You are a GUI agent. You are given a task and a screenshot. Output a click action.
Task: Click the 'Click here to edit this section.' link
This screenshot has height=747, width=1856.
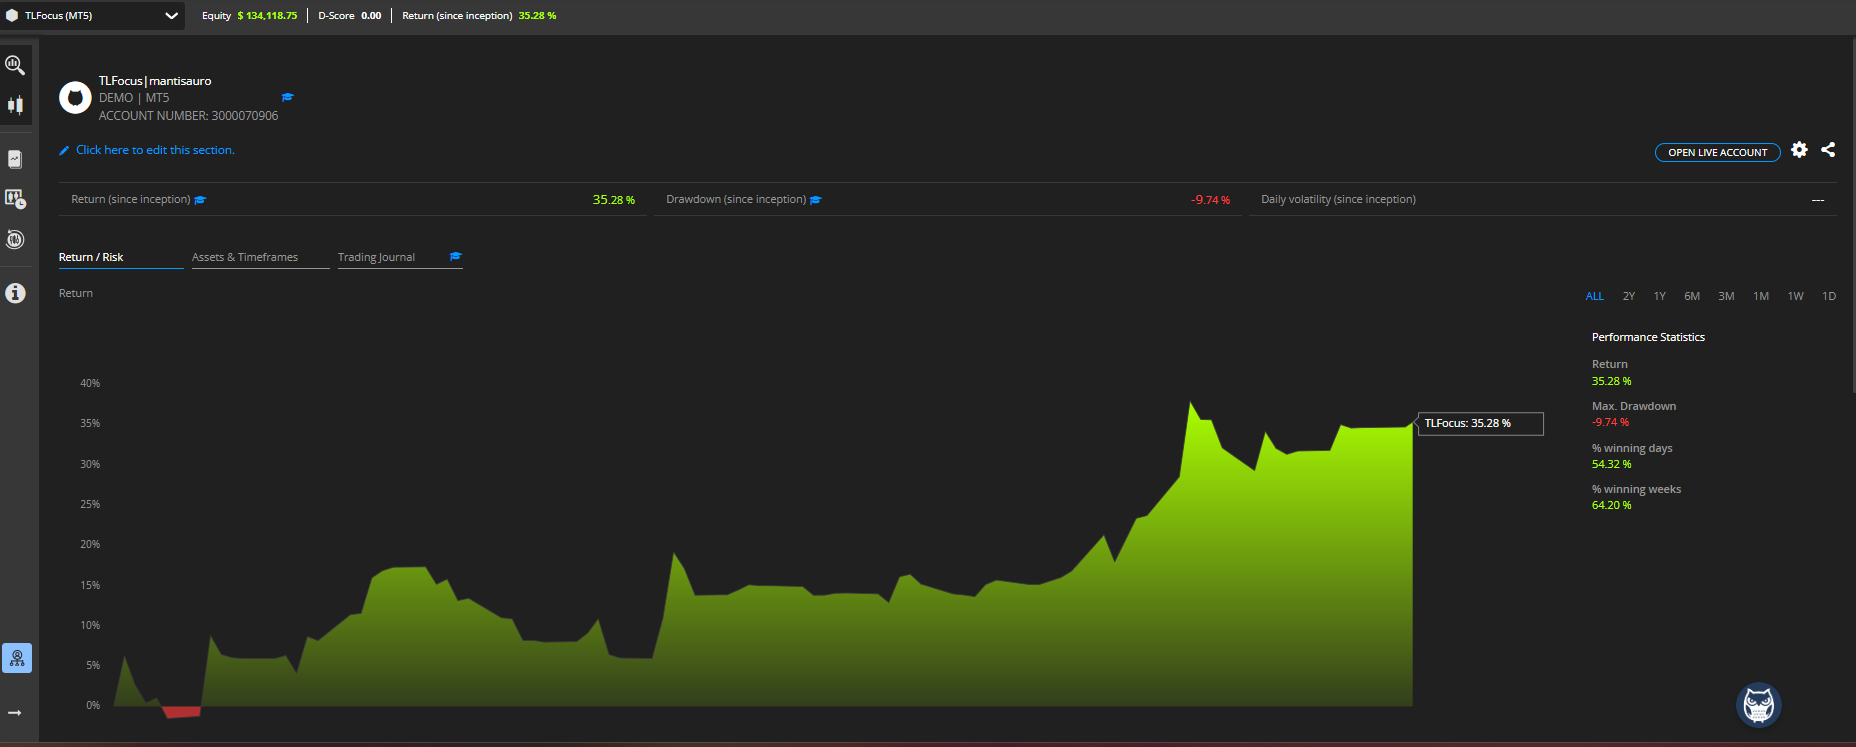(x=155, y=150)
